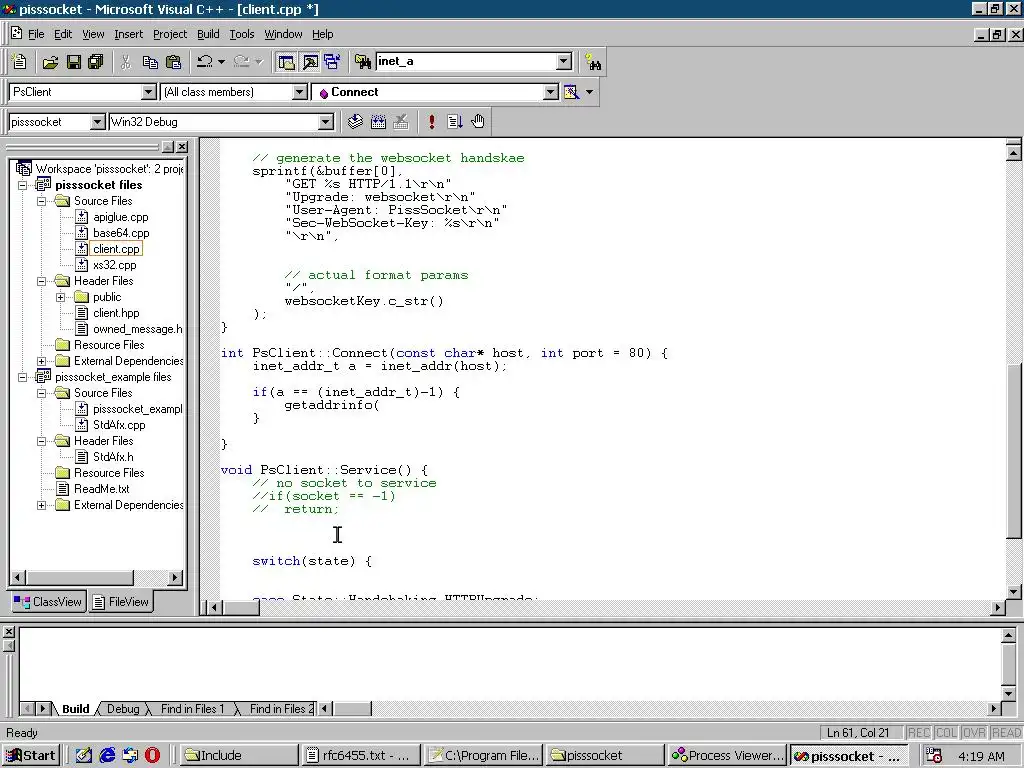Click the Window List toolbar icon
Image resolution: width=1024 pixels, height=768 pixels.
pyautogui.click(x=332, y=62)
